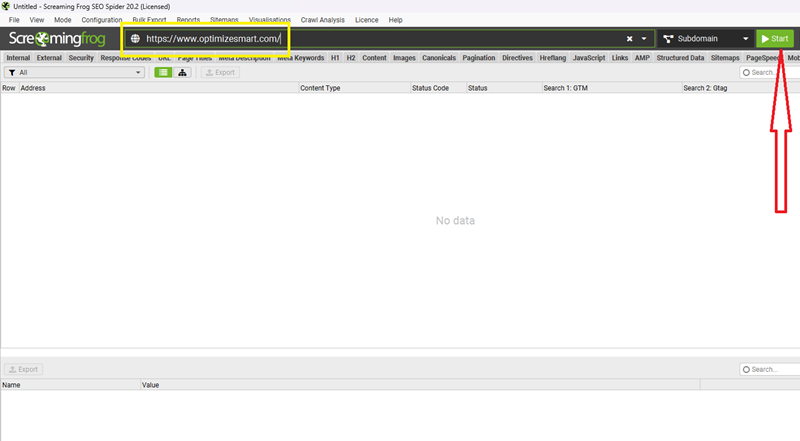Open the URL history dropdown arrow
The height and width of the screenshot is (441, 800).
pyautogui.click(x=644, y=39)
